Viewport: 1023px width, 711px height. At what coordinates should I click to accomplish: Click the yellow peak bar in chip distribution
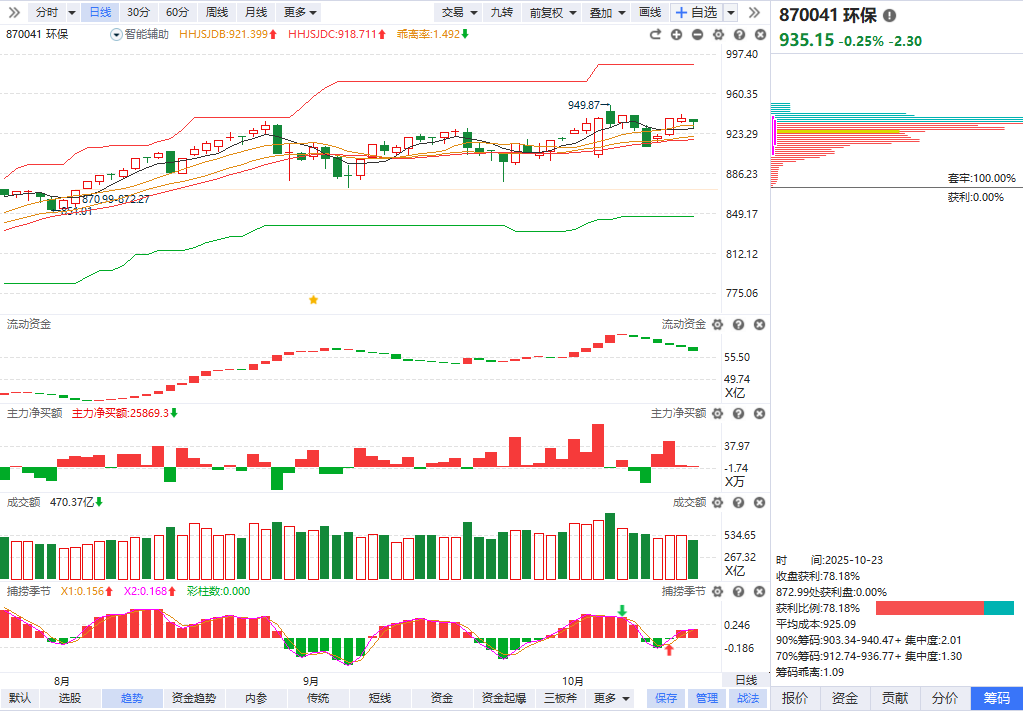click(x=838, y=132)
